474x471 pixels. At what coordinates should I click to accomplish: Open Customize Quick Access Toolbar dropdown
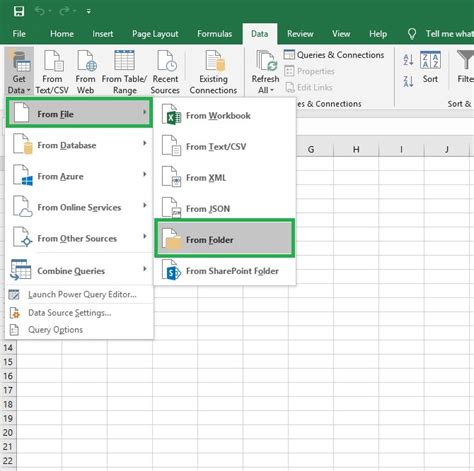pos(89,11)
